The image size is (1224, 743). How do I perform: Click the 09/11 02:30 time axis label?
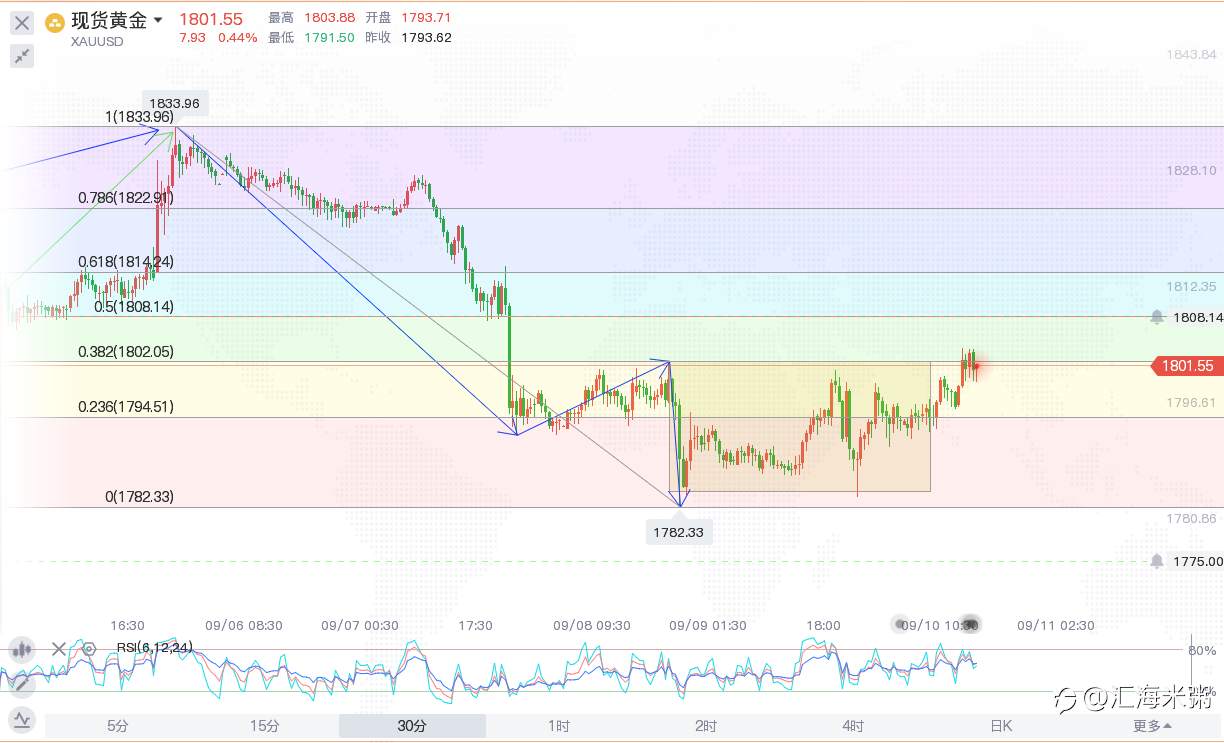click(x=1056, y=626)
